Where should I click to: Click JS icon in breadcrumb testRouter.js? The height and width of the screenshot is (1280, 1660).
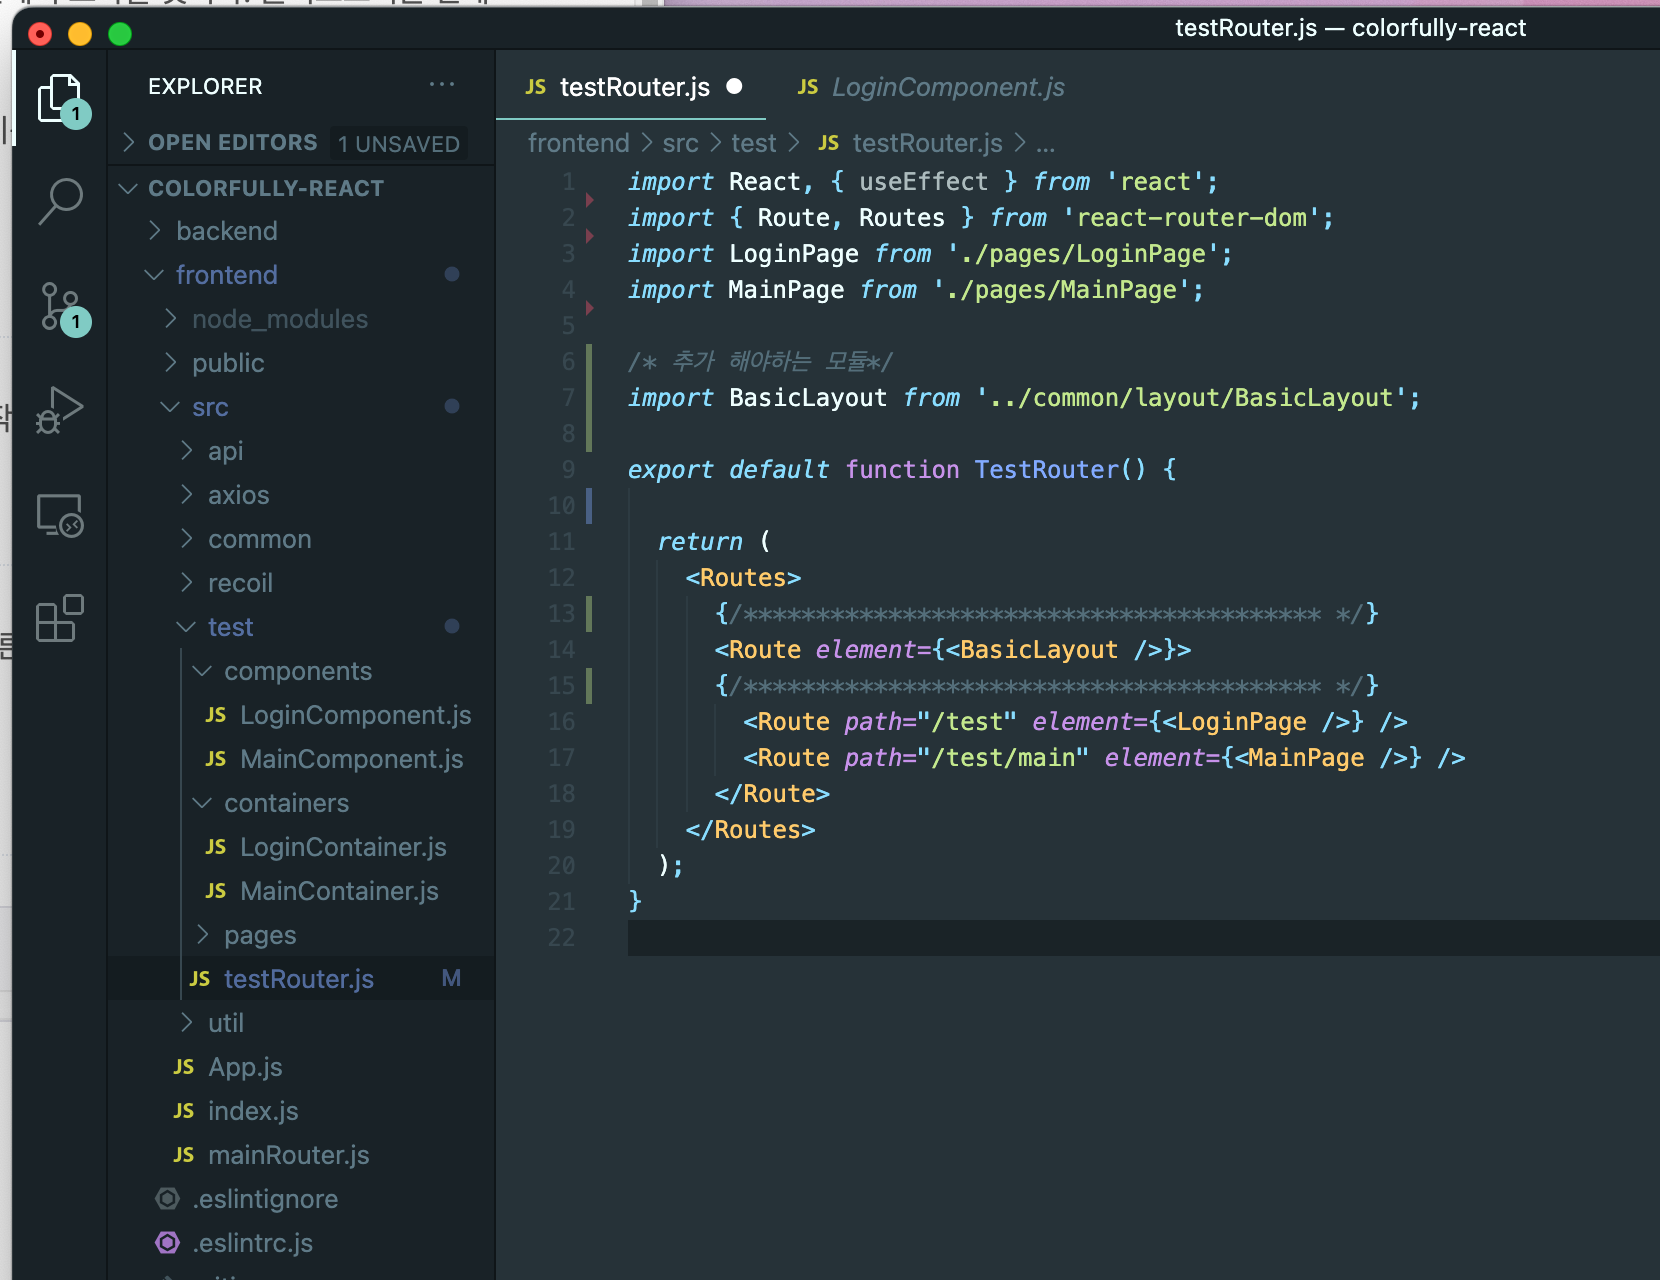(829, 143)
